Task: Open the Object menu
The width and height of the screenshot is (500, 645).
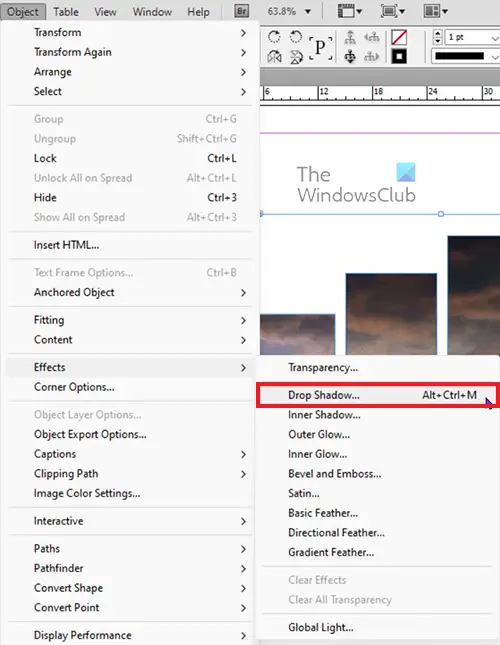Action: click(23, 12)
